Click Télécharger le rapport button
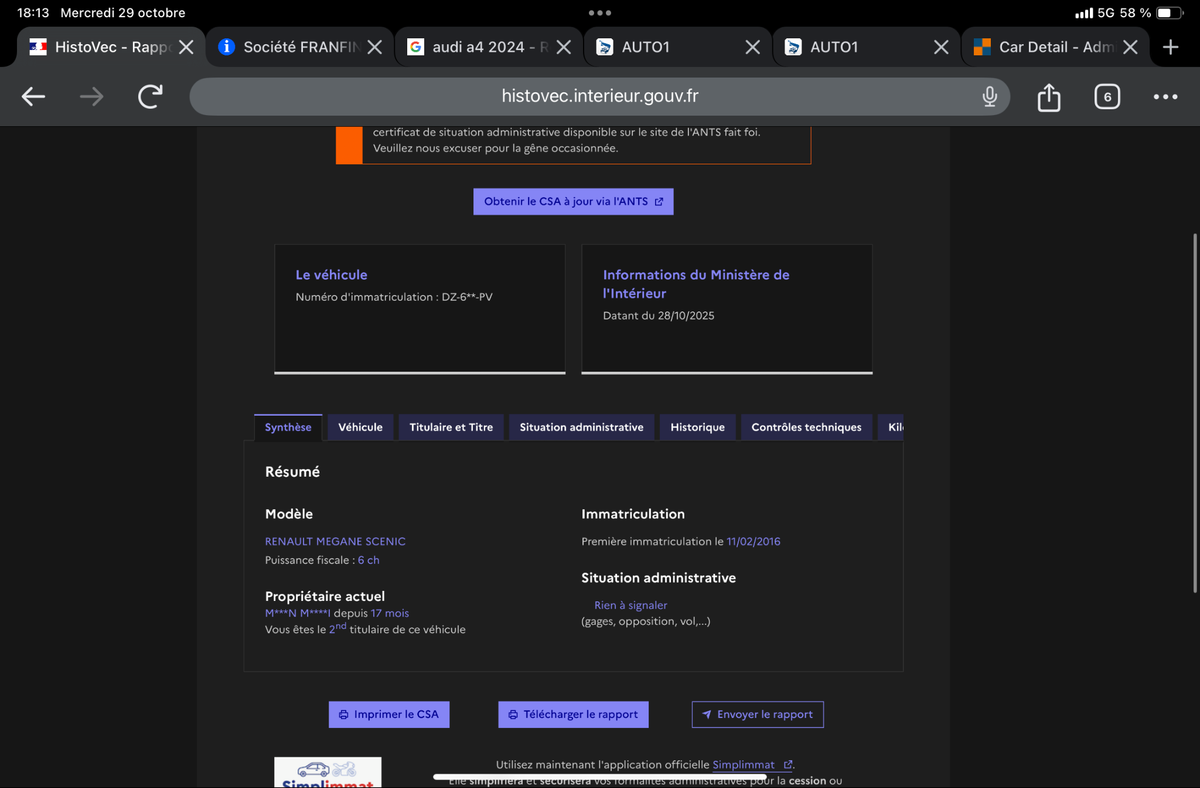 pos(573,714)
